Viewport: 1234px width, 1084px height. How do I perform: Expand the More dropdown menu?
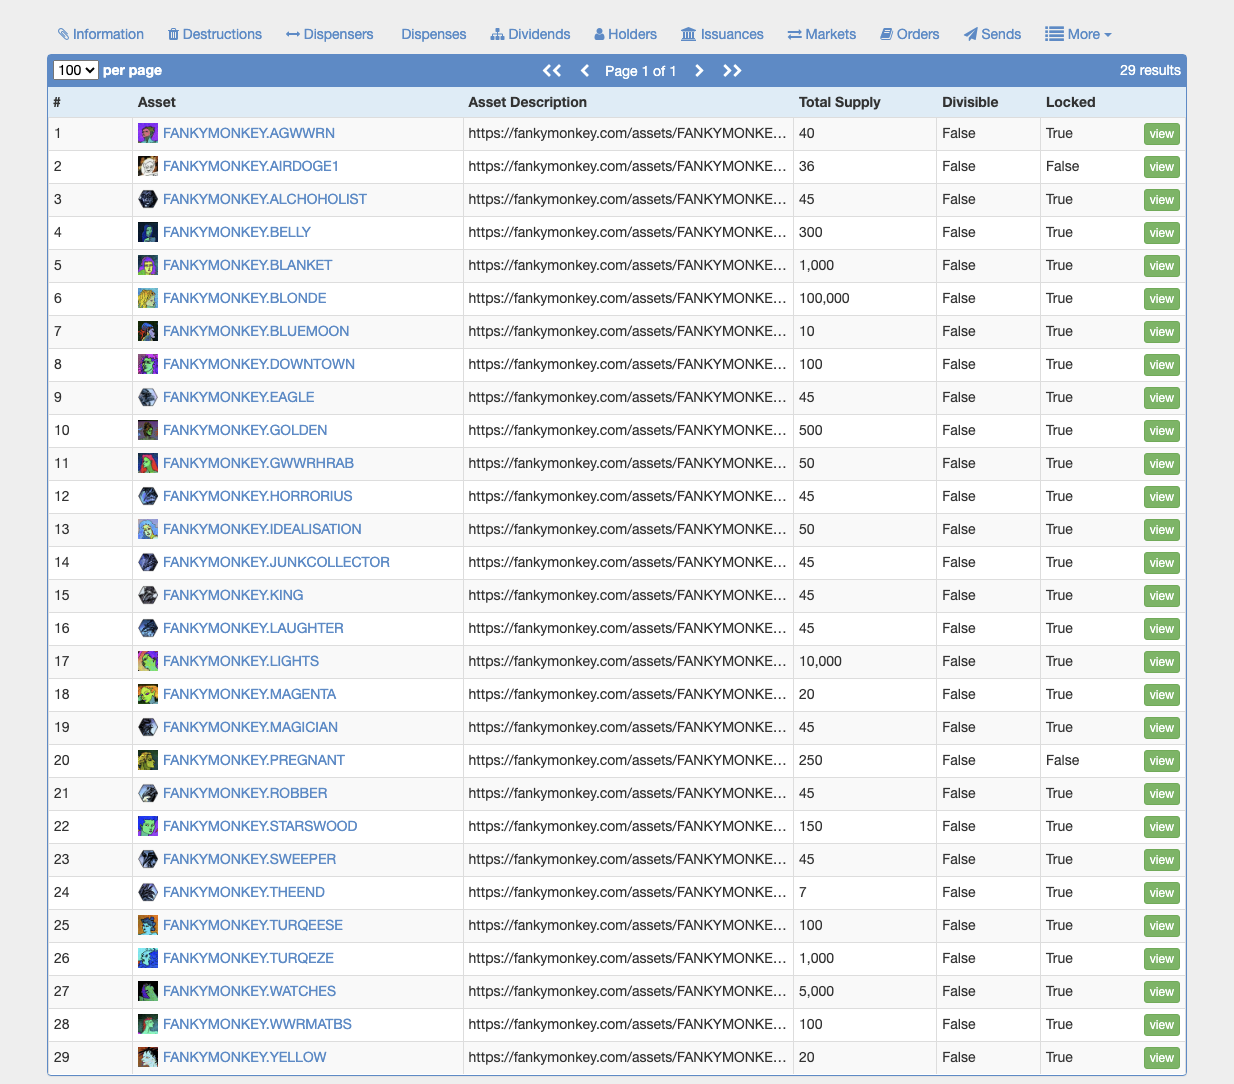(x=1078, y=34)
